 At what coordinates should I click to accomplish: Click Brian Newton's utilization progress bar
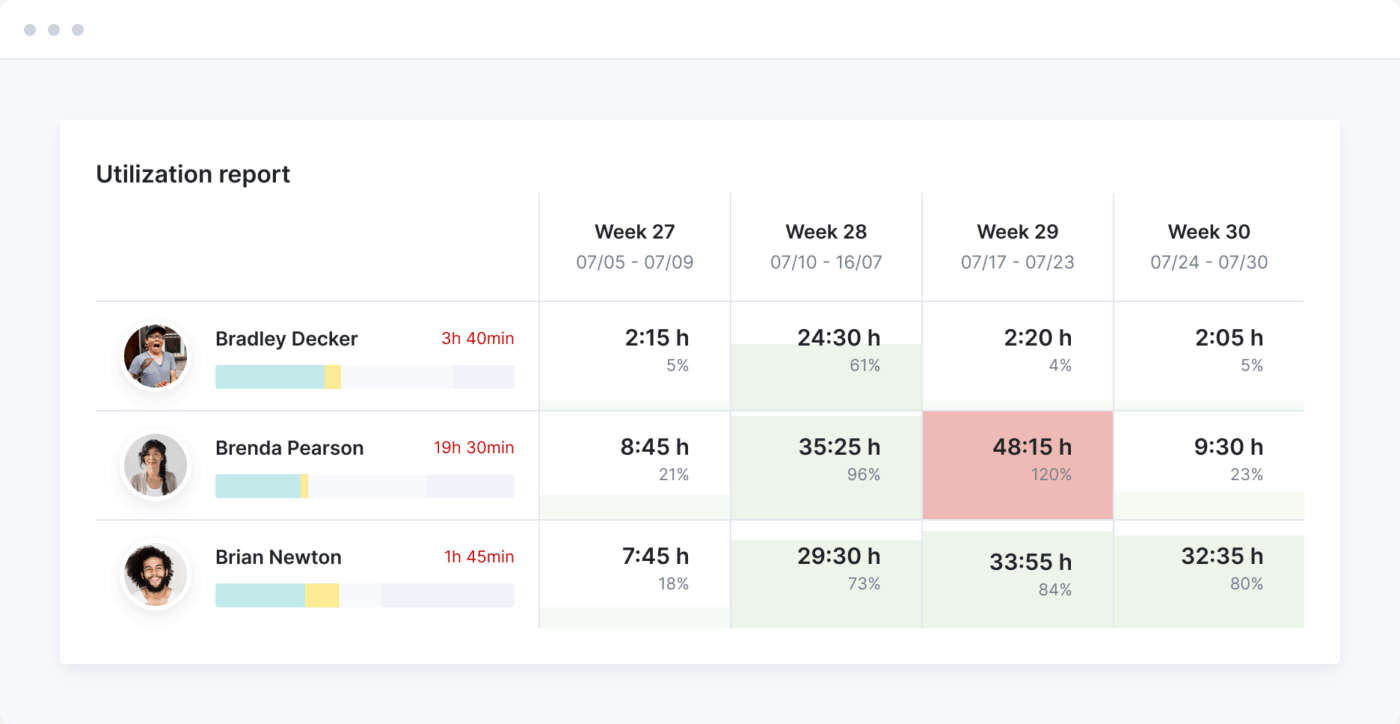point(365,595)
